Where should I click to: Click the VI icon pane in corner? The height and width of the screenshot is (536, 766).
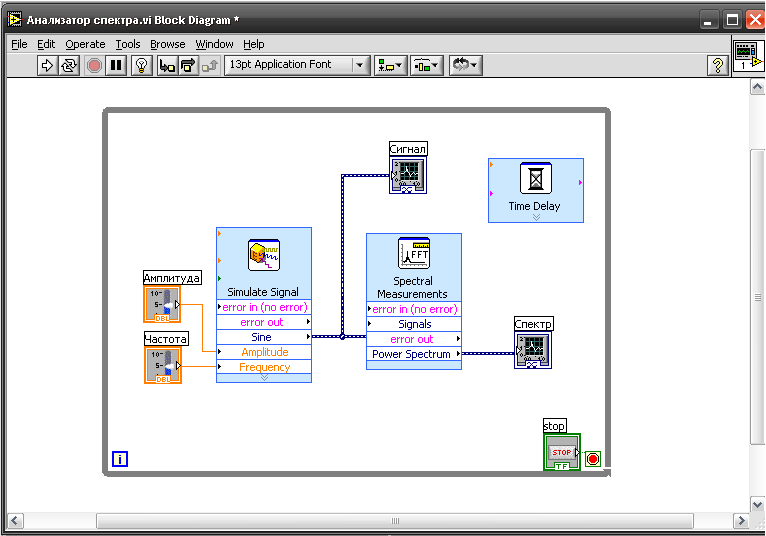[x=747, y=56]
